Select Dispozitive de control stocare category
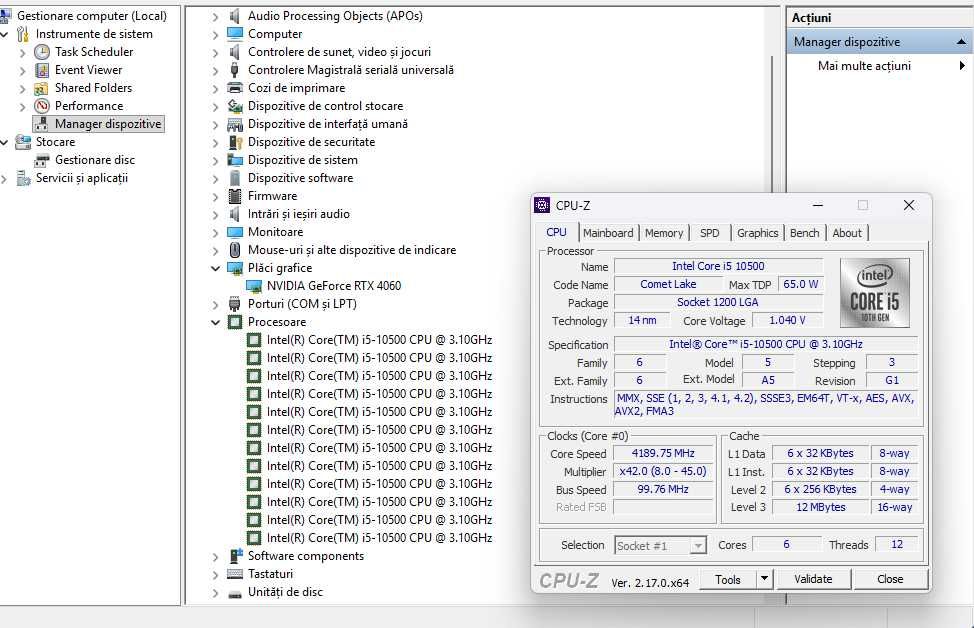Image resolution: width=974 pixels, height=628 pixels. tap(325, 106)
